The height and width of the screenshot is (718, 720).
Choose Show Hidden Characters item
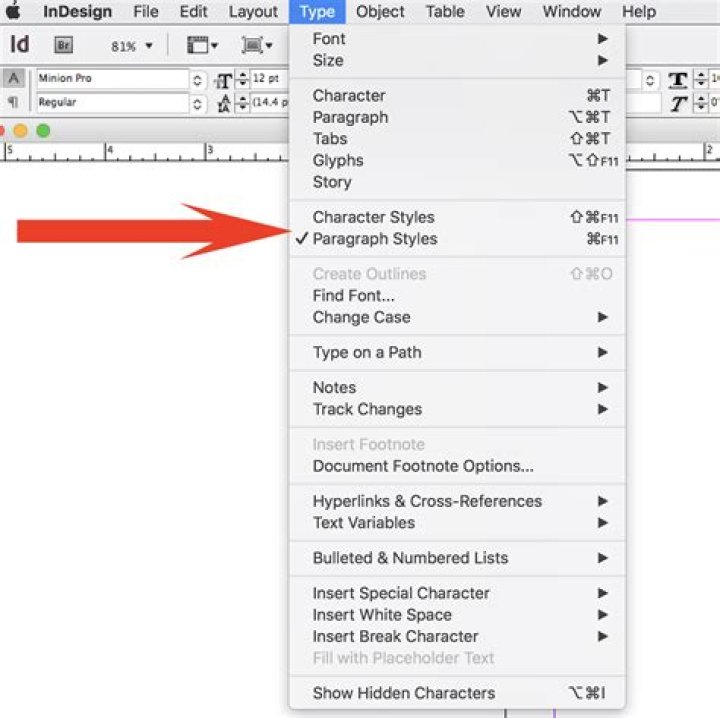[x=457, y=693]
